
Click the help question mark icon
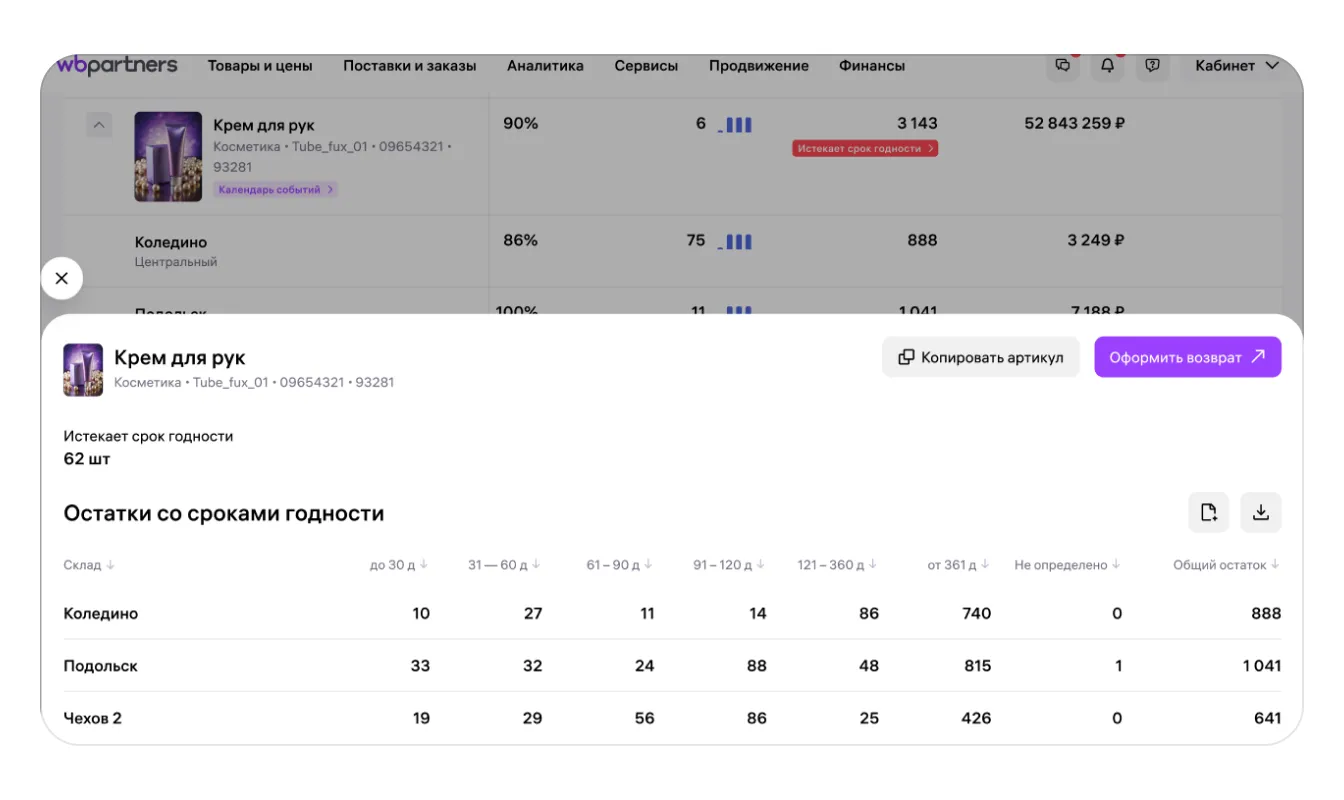1152,66
